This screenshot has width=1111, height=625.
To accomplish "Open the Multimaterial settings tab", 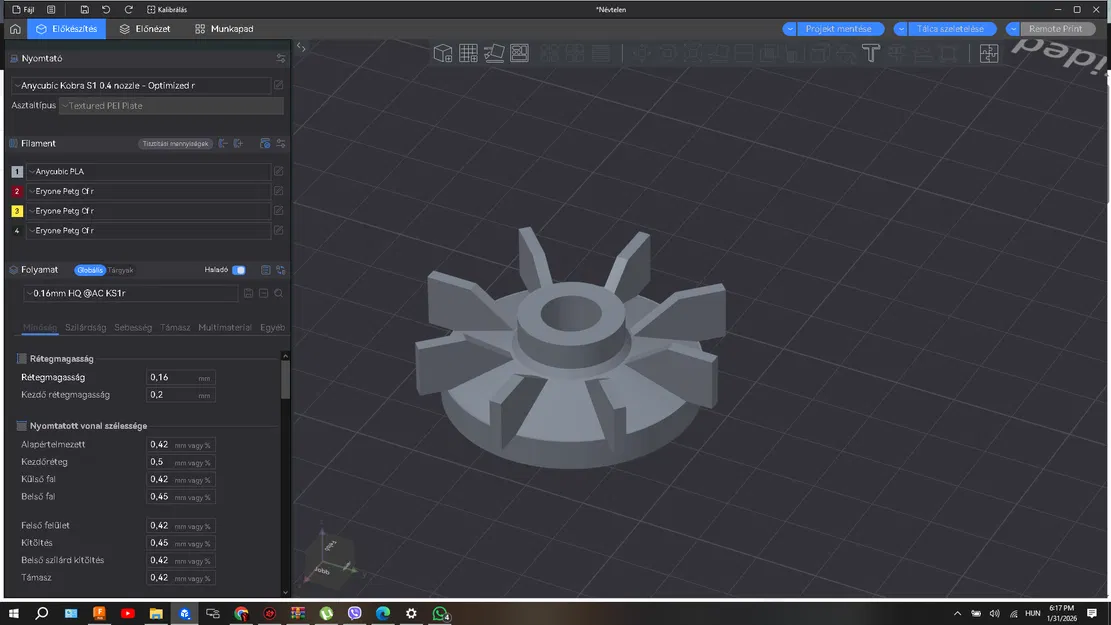I will click(x=225, y=327).
